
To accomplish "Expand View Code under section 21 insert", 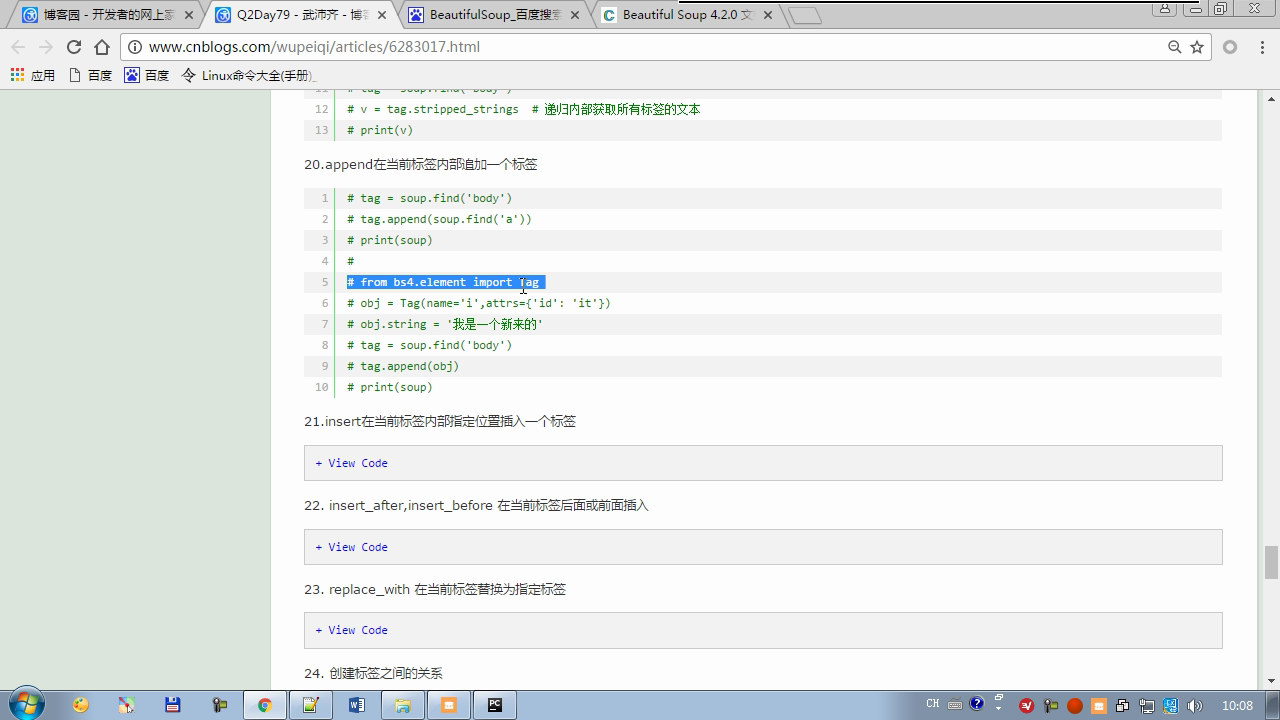I will 352,463.
